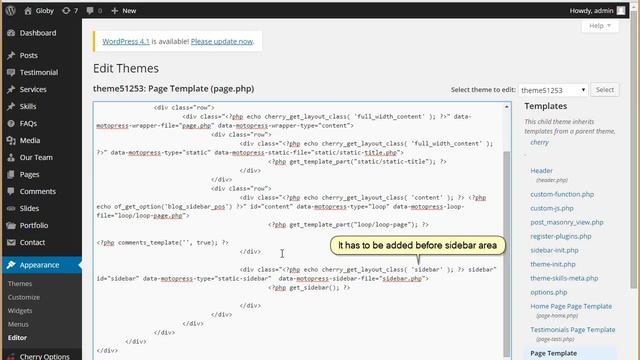Open register-plugins.php template
This screenshot has height=360, width=640.
point(561,236)
